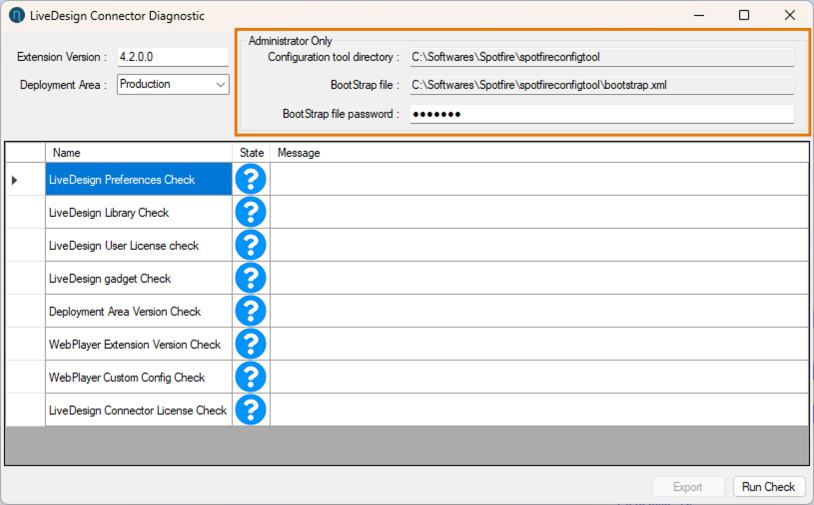814x505 pixels.
Task: Close the LiveDesign Connector Diagnostic window
Action: point(790,15)
